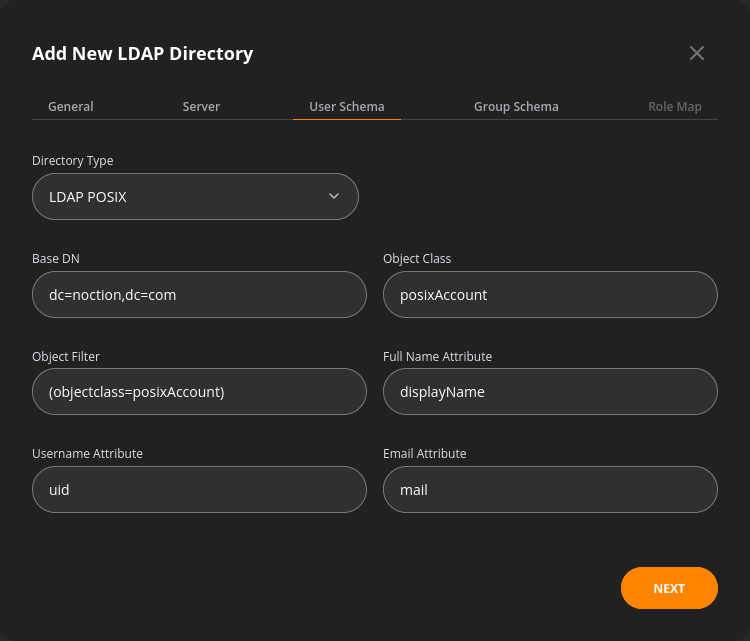Image resolution: width=750 pixels, height=641 pixels.
Task: Switch to the General tab
Action: point(71,106)
